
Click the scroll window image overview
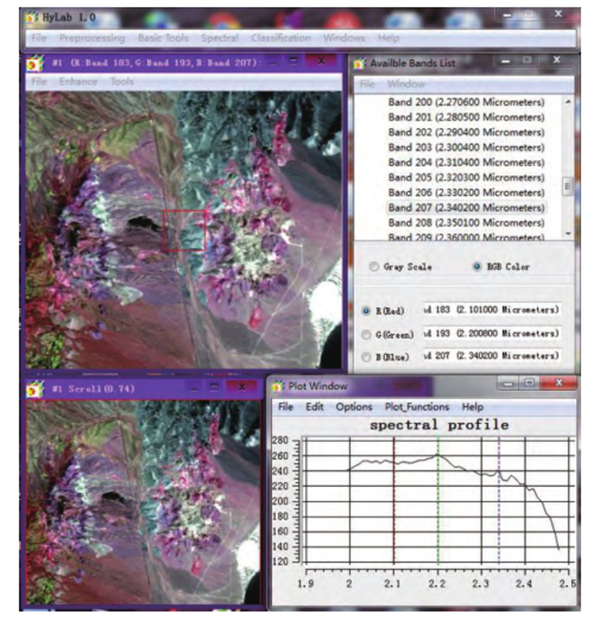pyautogui.click(x=143, y=502)
